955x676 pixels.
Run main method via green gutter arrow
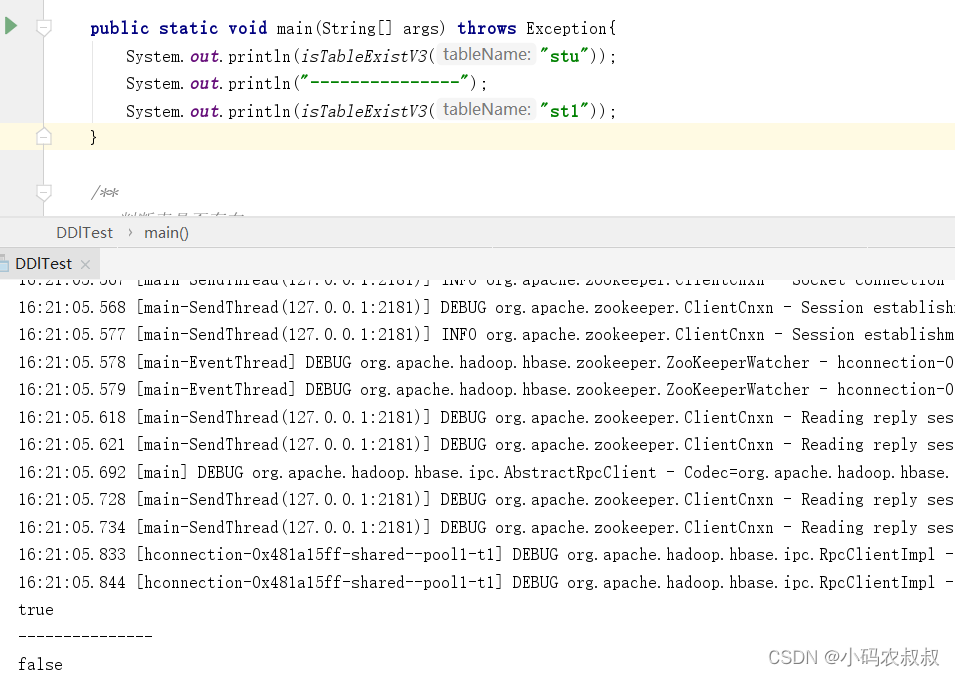[x=11, y=26]
